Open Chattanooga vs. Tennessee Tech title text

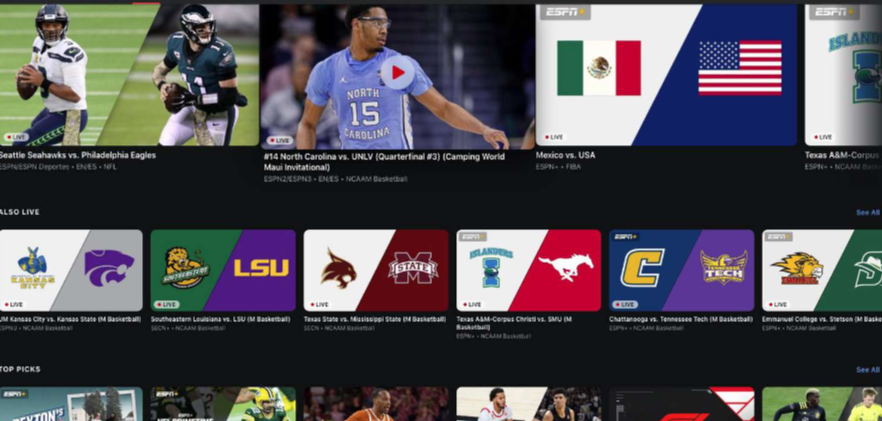[x=680, y=319]
